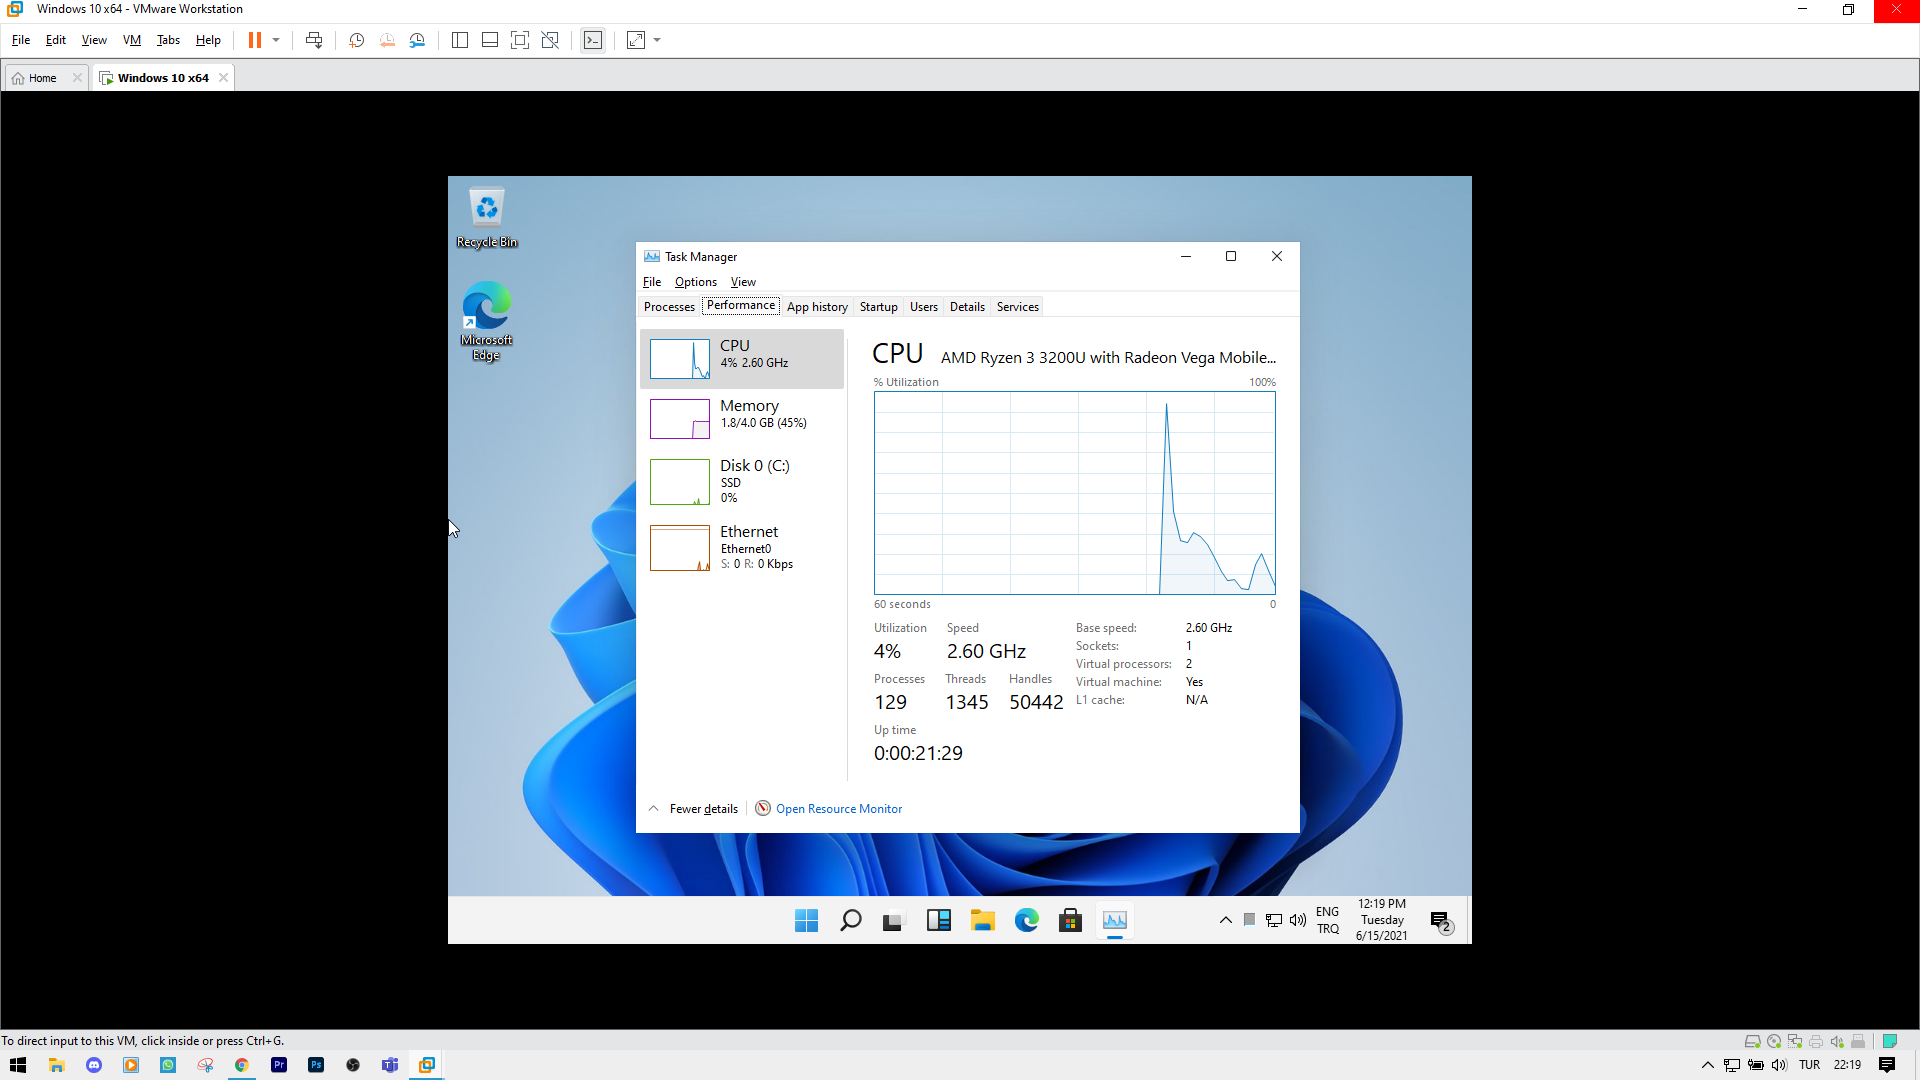1920x1080 pixels.
Task: Select Ethernet in performance sidebar
Action: (x=742, y=547)
